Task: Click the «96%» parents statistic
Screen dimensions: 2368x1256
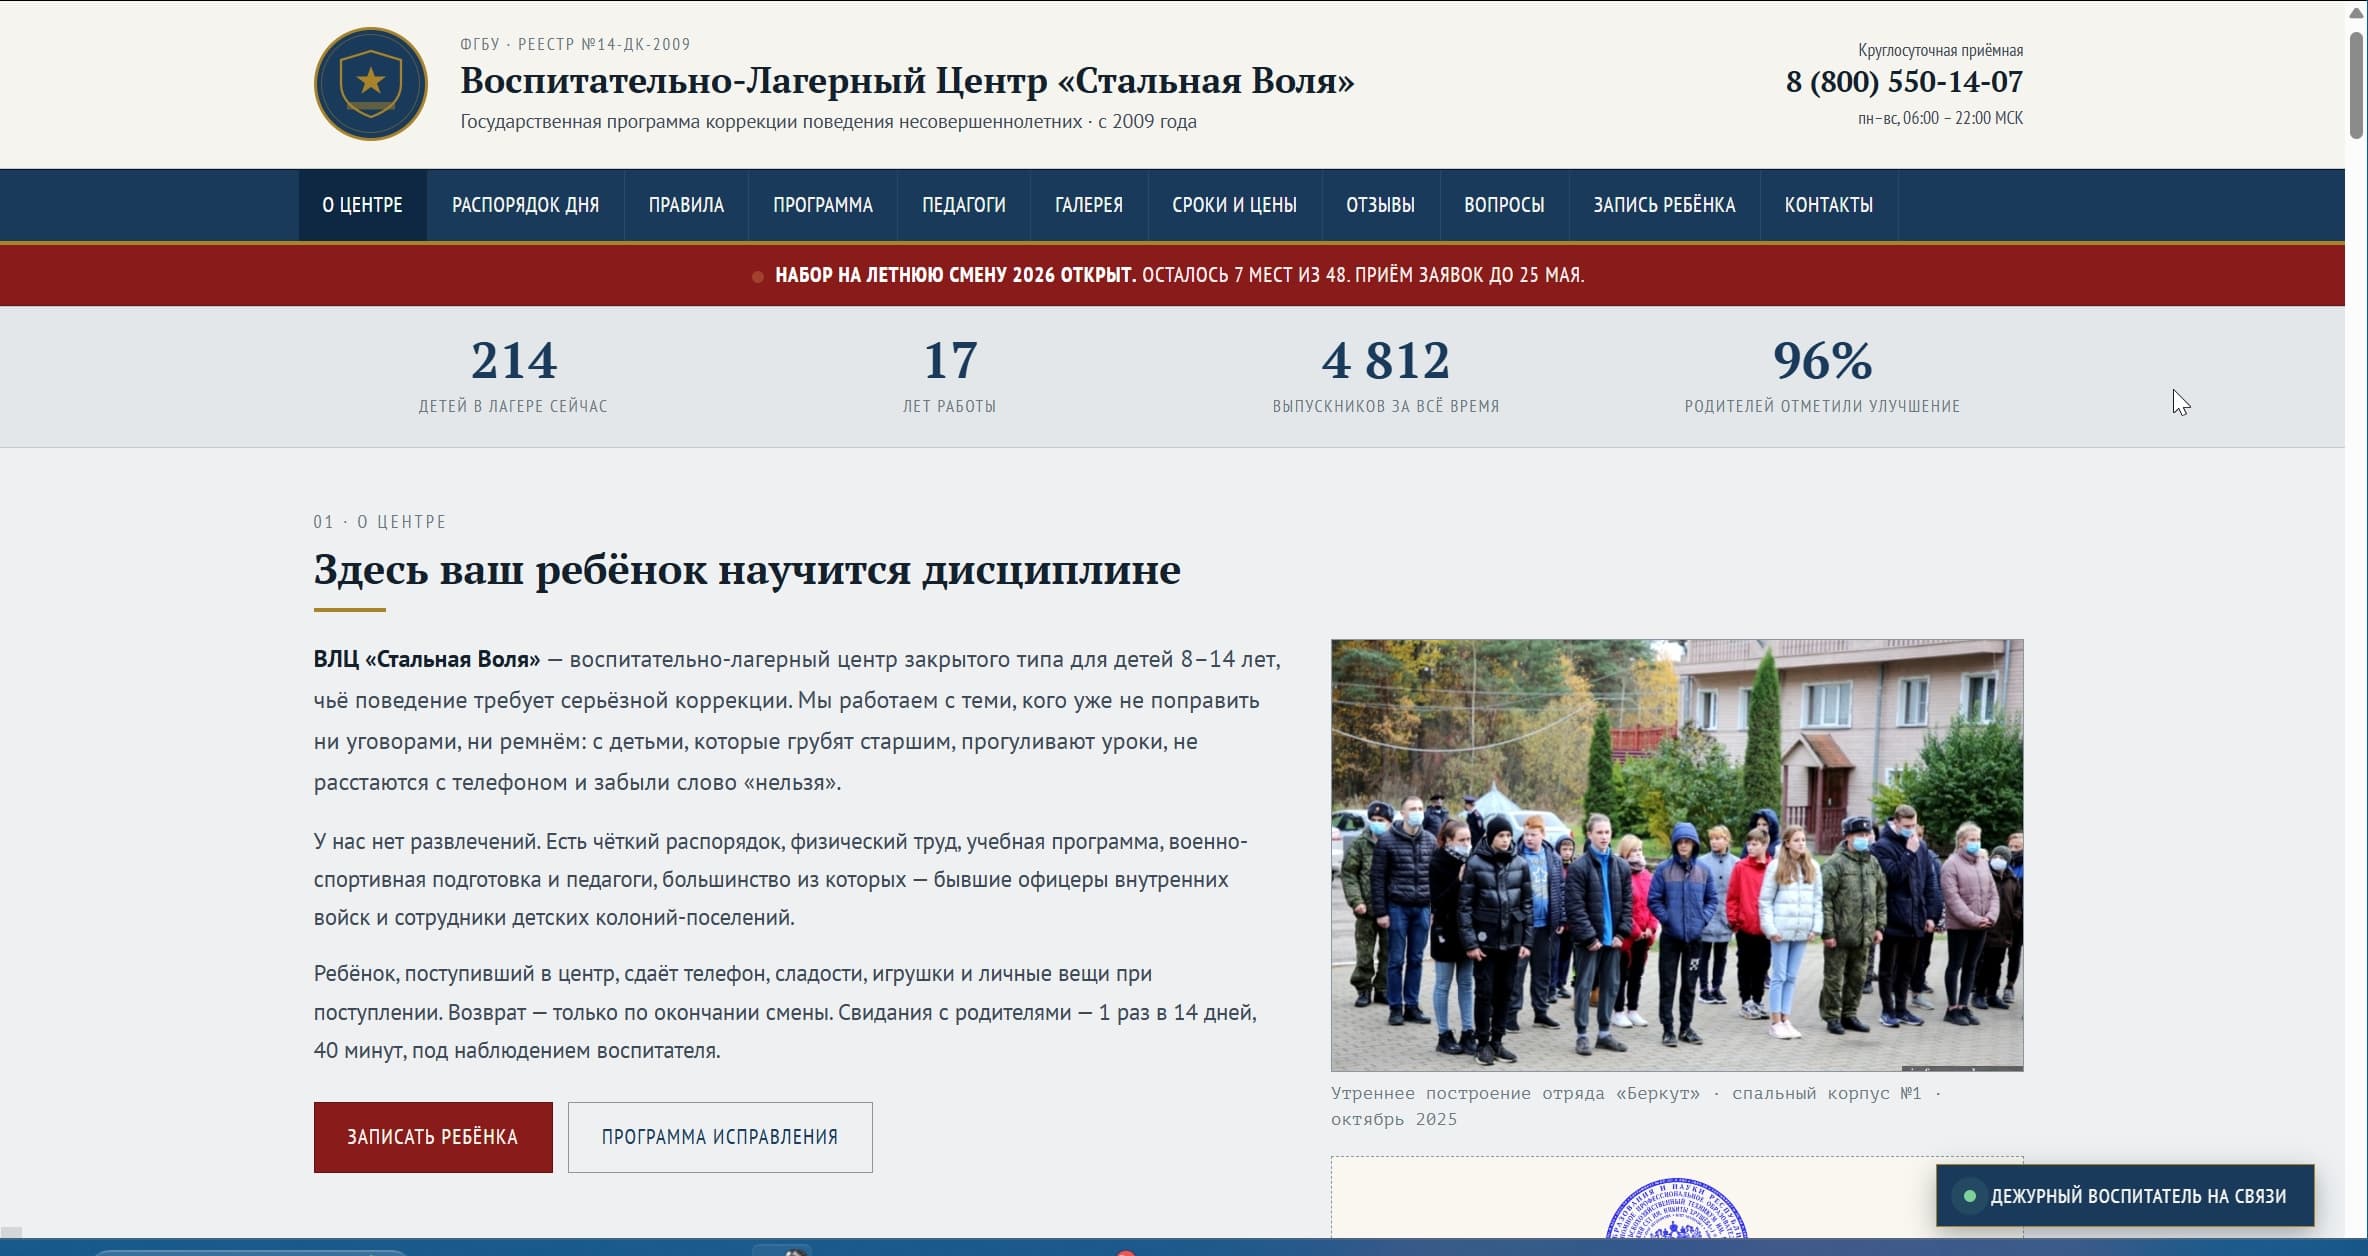Action: tap(1822, 375)
